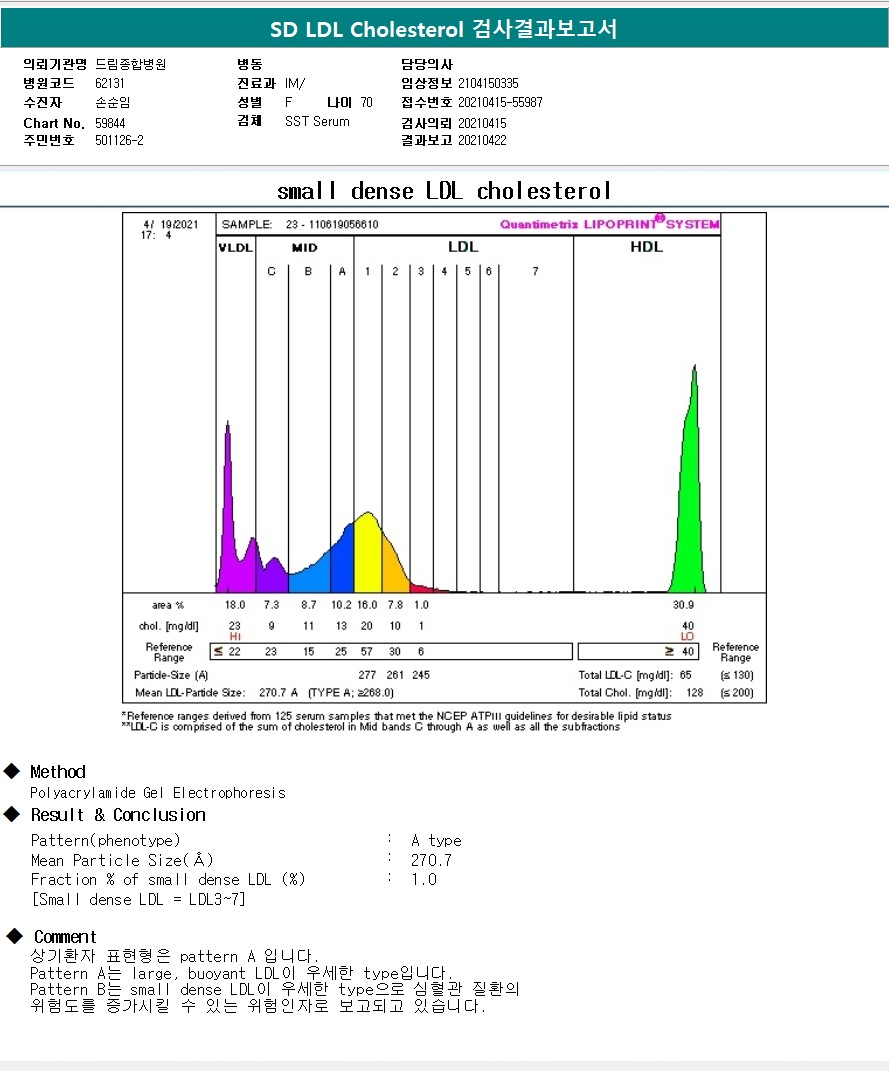
Task: Select the SD LDL Cholesterol report title bar
Action: [x=444, y=29]
